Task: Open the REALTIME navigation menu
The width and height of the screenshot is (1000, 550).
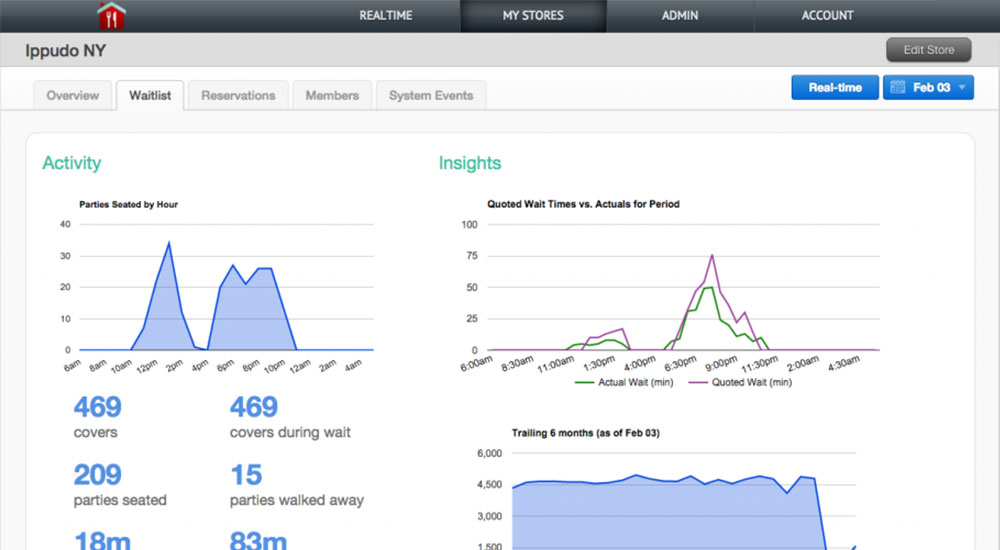Action: click(386, 15)
